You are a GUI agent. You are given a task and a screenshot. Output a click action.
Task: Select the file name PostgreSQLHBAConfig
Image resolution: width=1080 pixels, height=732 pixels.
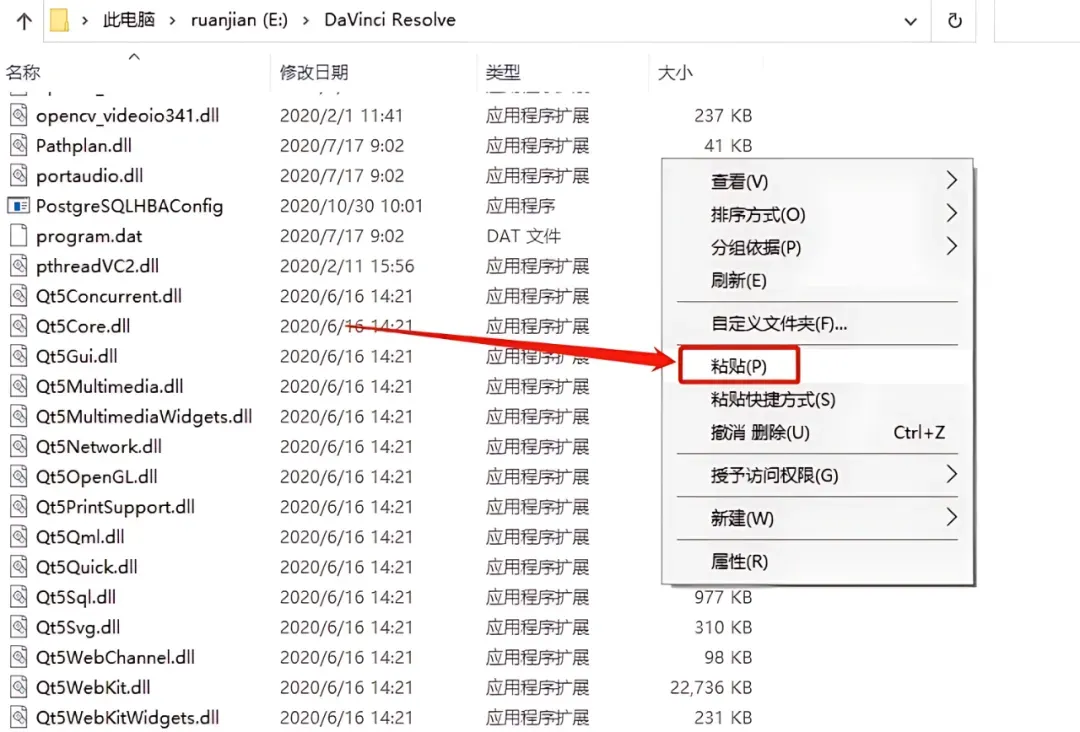129,206
